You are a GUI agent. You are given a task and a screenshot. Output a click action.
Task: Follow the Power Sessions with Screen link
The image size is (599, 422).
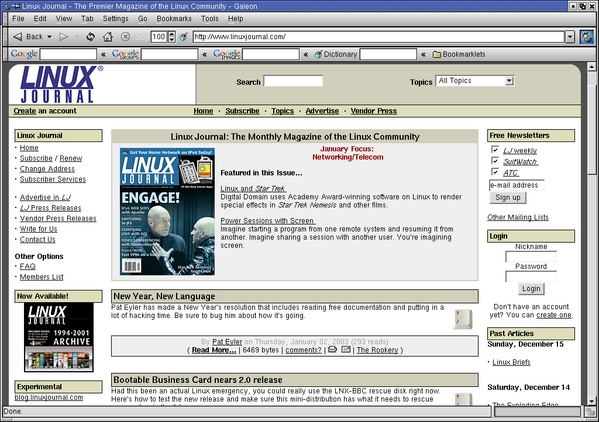[268, 221]
